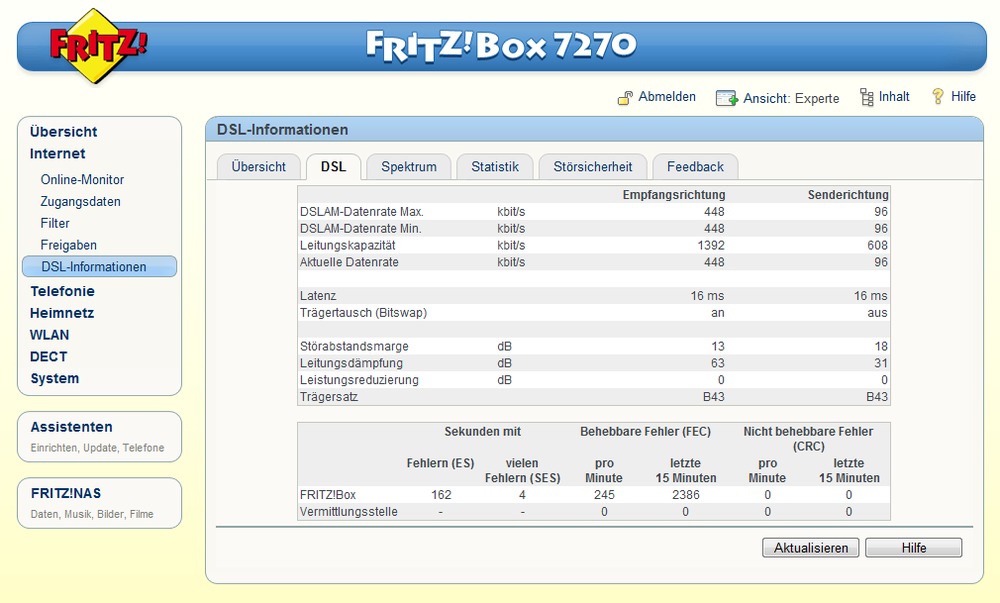This screenshot has width=1000, height=603.
Task: Click the Senderichtung column header
Action: tap(848, 194)
